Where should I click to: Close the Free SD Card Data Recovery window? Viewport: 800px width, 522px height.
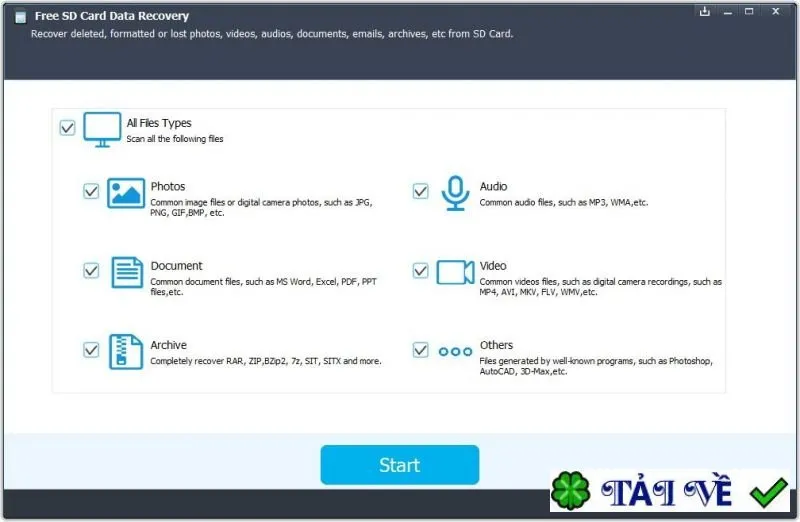[776, 11]
